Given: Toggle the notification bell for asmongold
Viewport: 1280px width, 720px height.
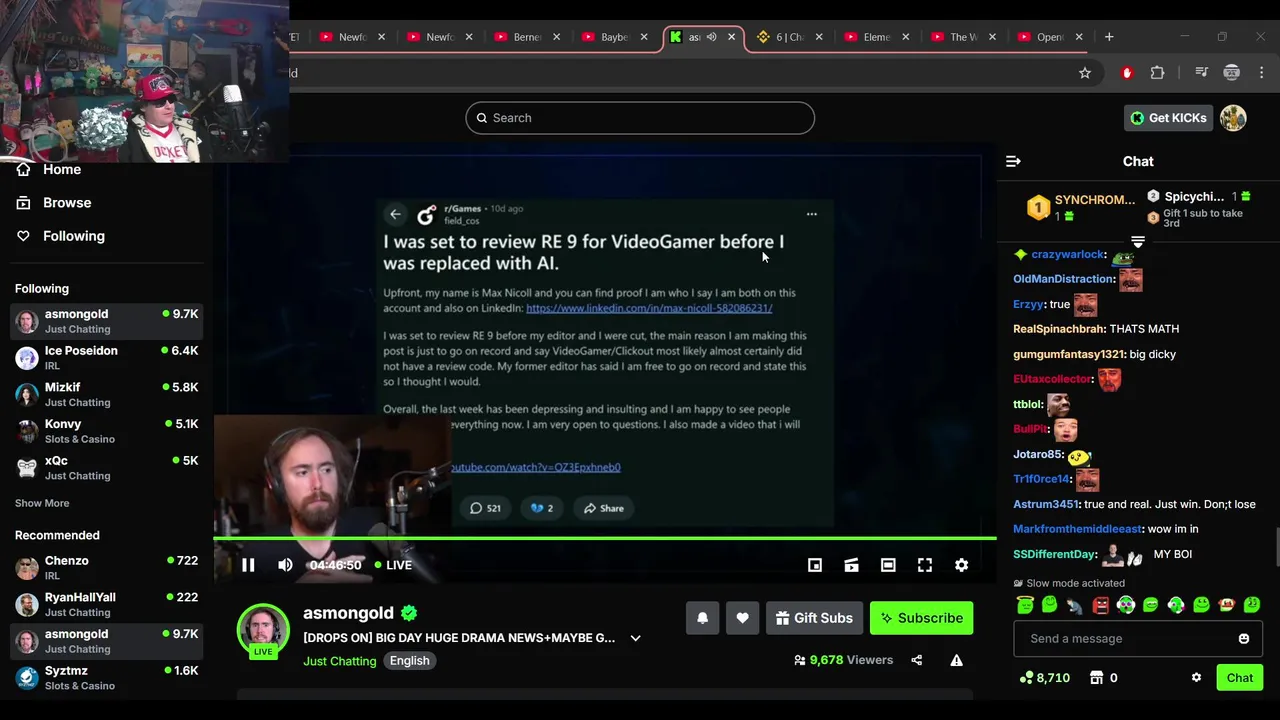Looking at the screenshot, I should (x=702, y=618).
